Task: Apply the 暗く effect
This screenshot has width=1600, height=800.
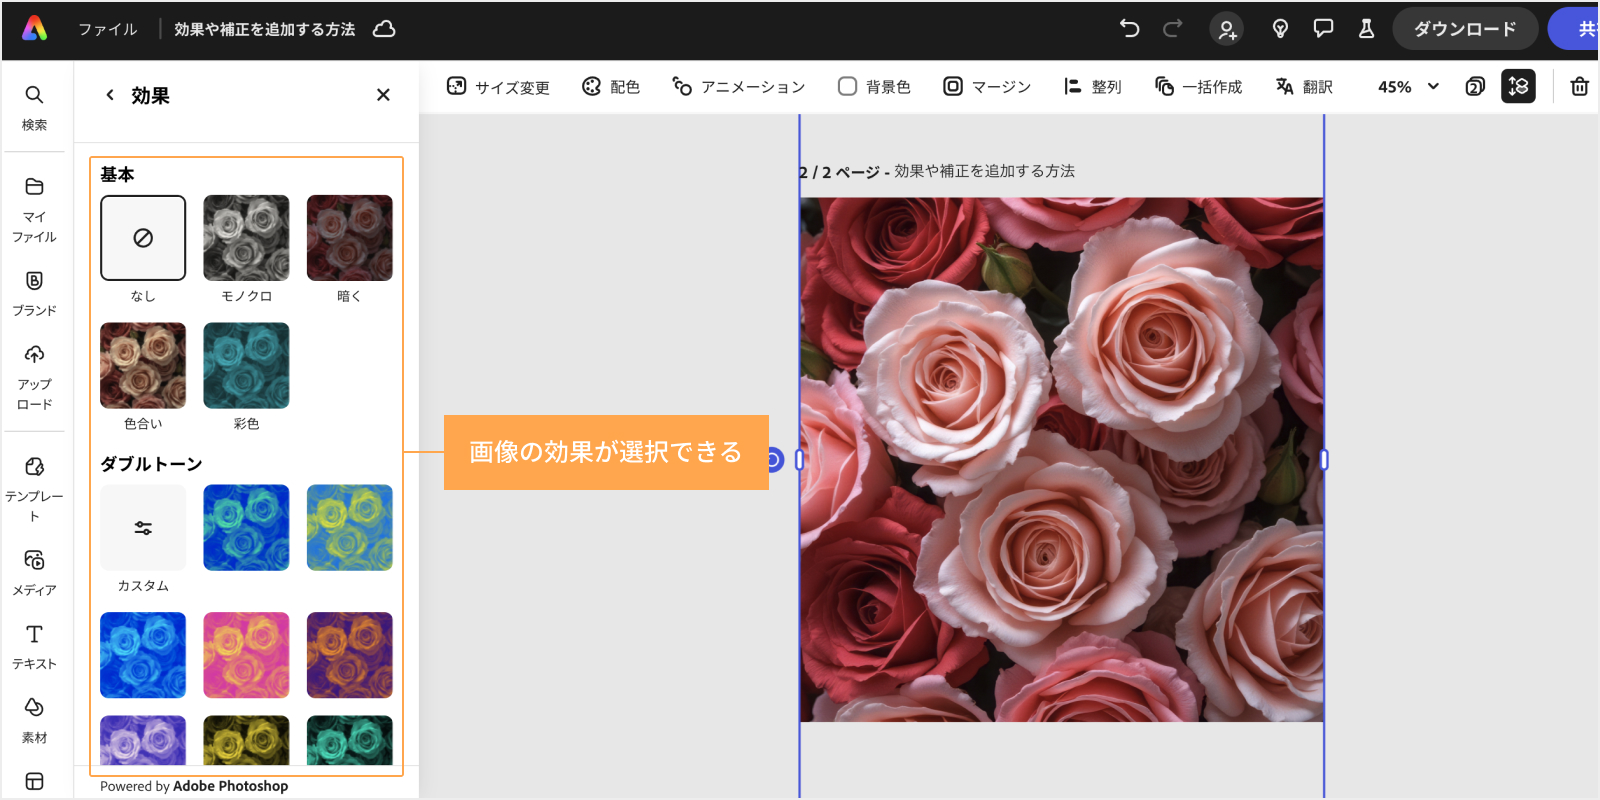Action: tap(350, 238)
